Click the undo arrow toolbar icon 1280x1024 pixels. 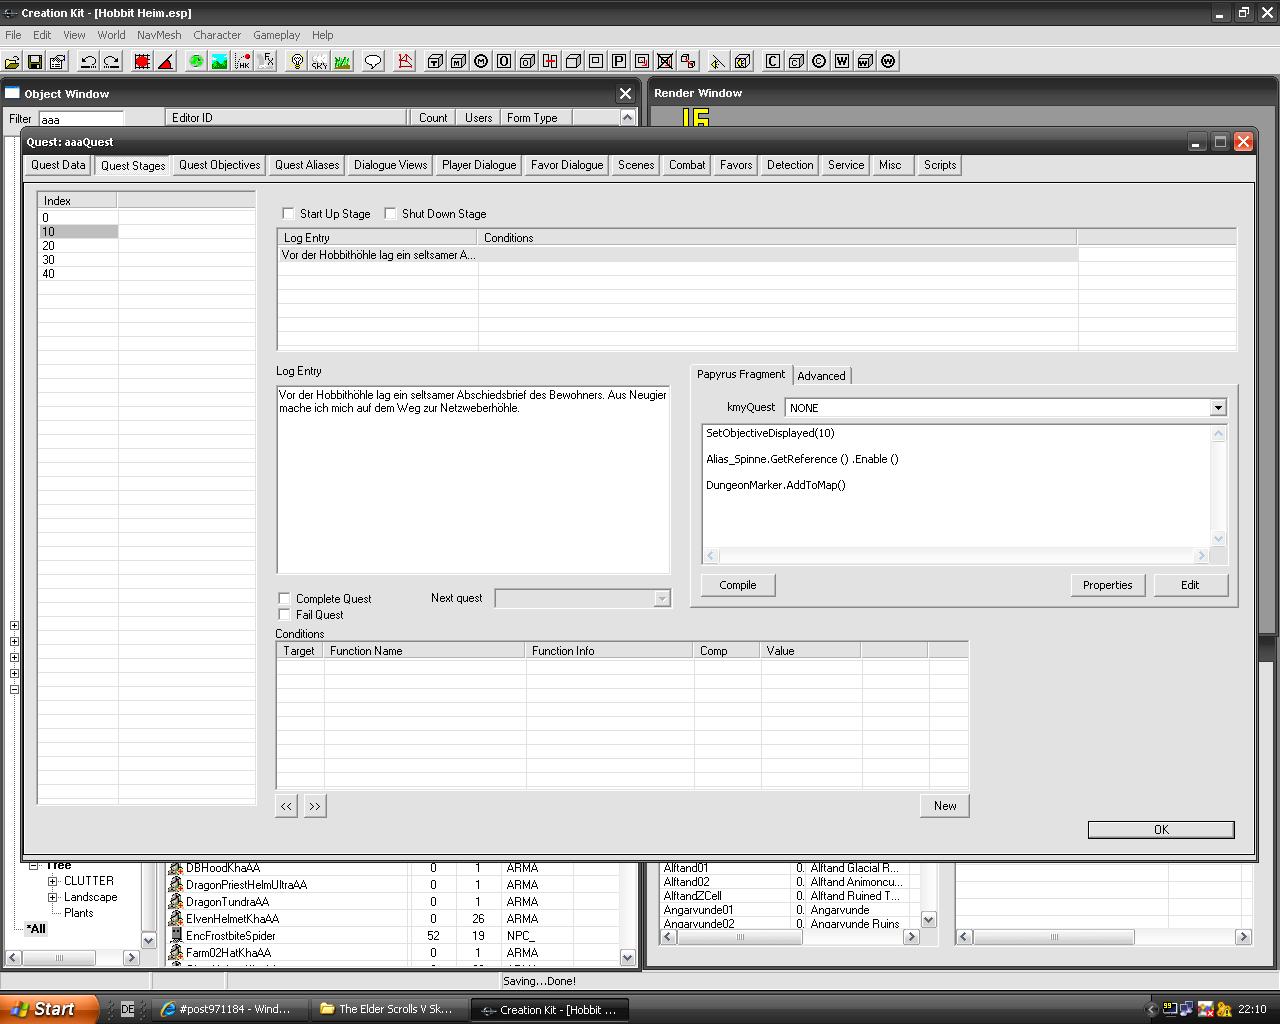click(88, 62)
